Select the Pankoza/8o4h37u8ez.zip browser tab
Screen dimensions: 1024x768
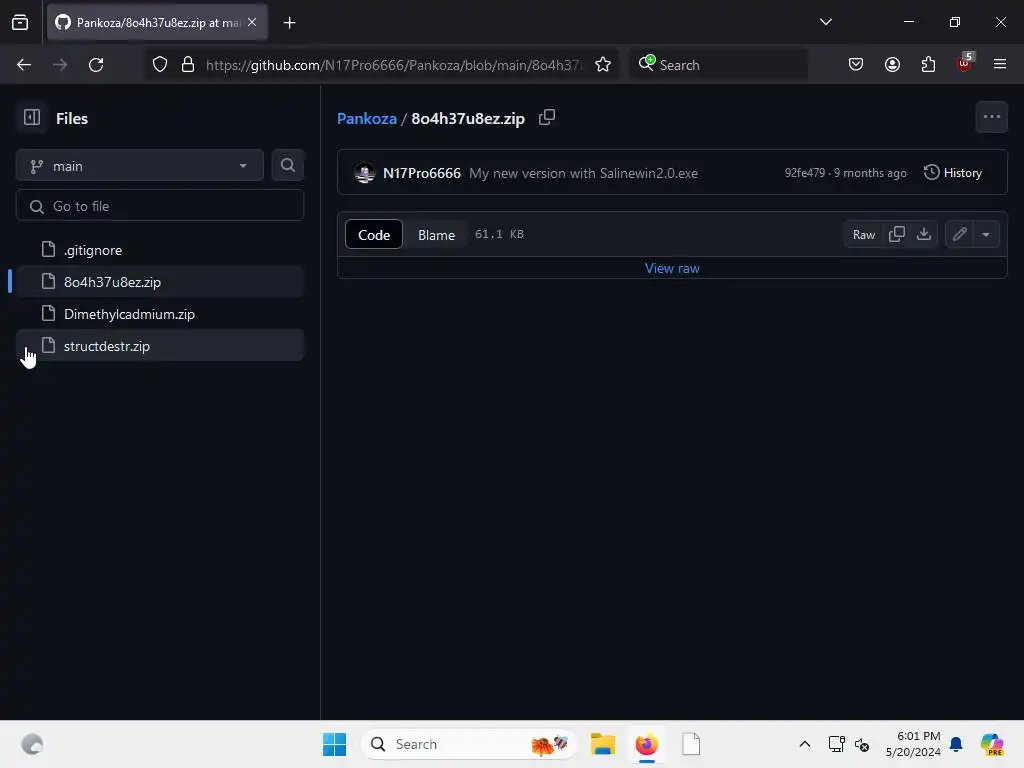[157, 22]
